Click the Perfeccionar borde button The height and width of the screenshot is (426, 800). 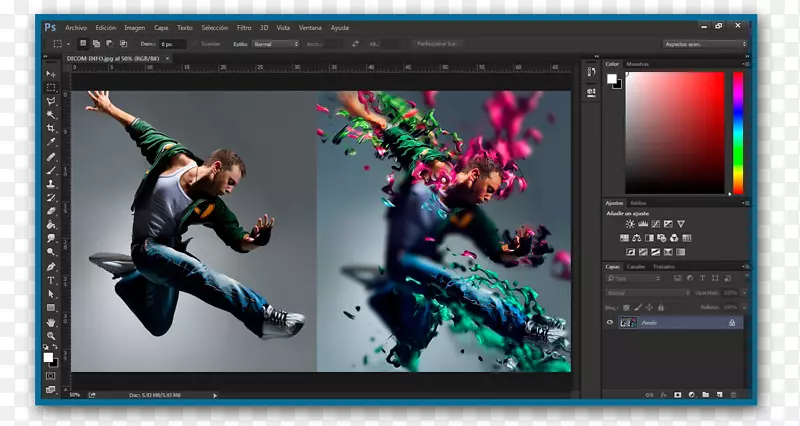437,44
